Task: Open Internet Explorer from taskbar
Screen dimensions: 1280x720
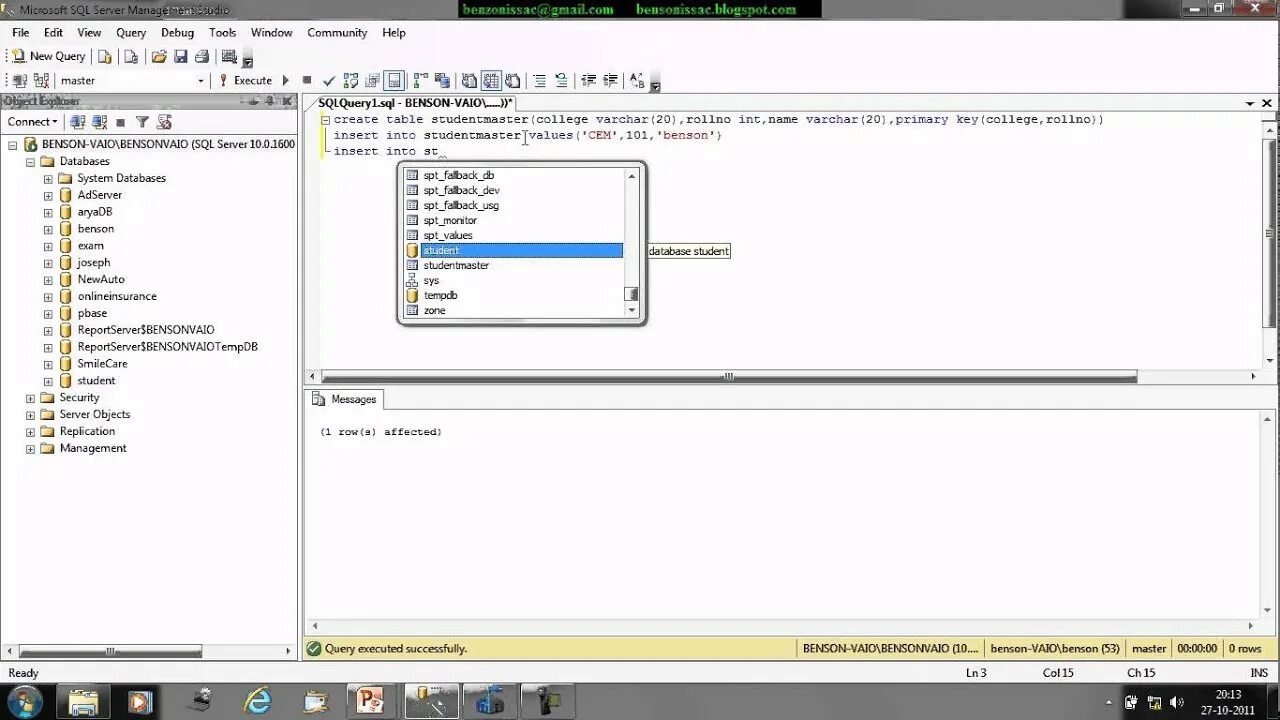Action: tap(257, 701)
